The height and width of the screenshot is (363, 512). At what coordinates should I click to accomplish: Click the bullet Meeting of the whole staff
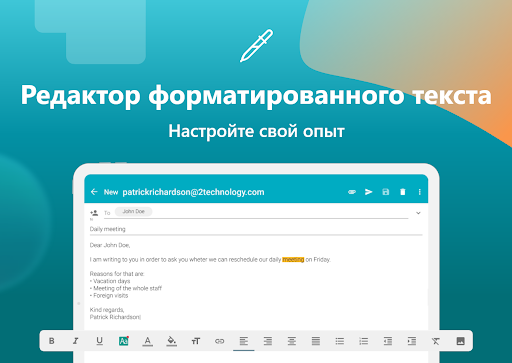pos(127,288)
